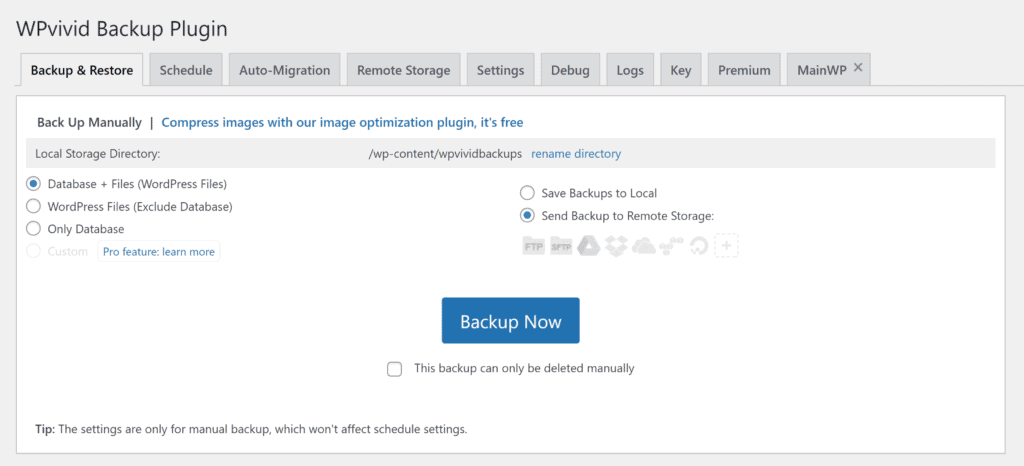
Task: Select the FTP remote storage icon
Action: point(534,247)
